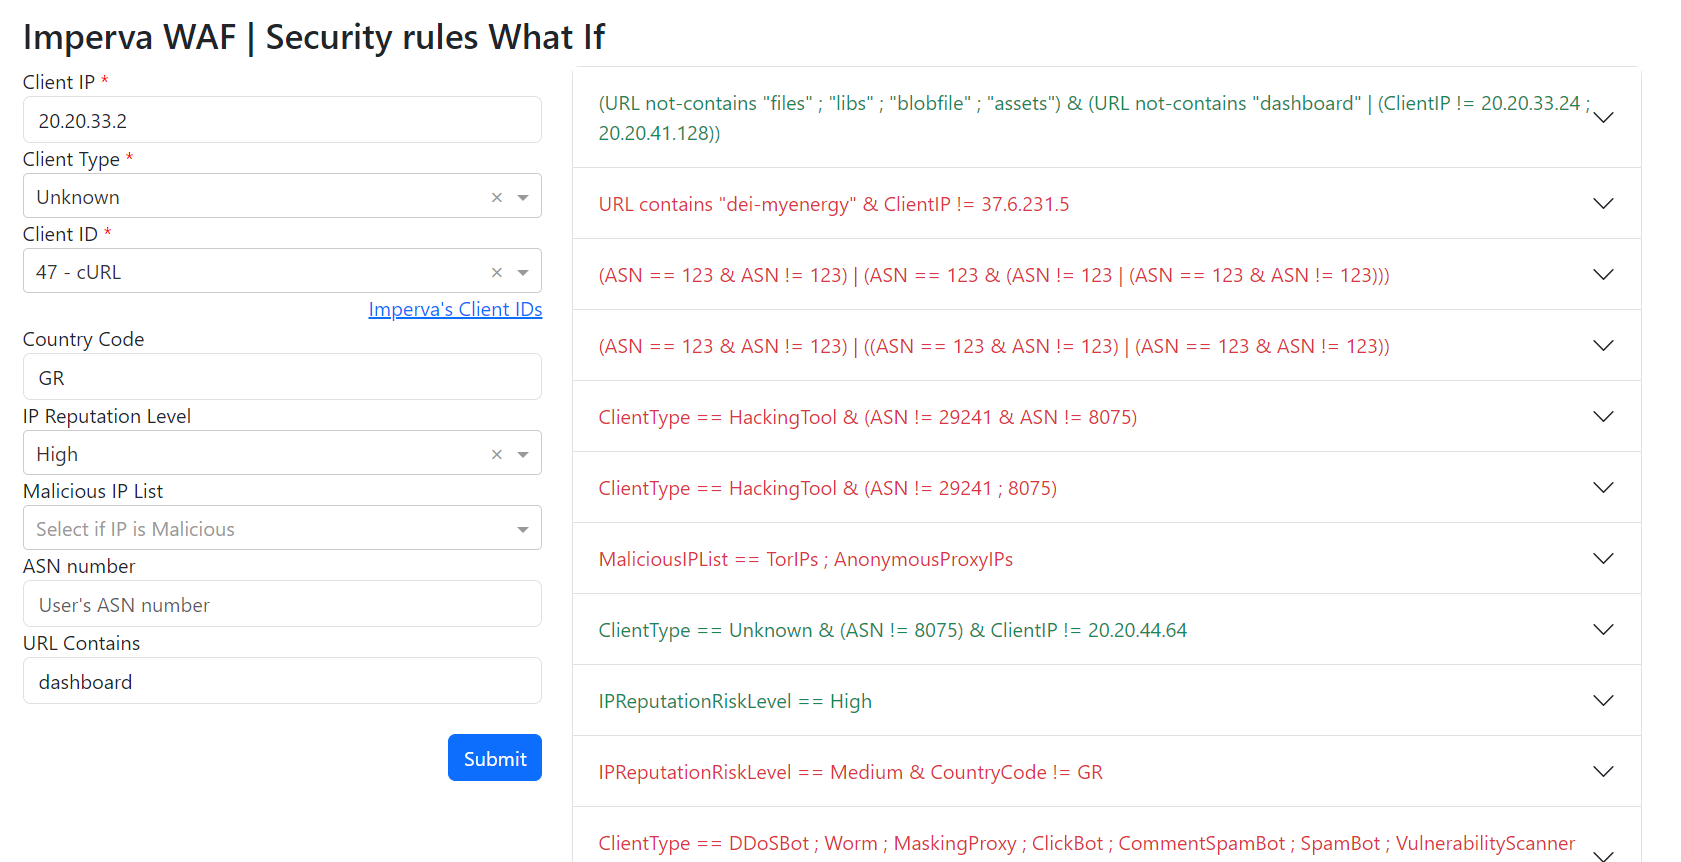Click the Unknown value in Client Type

pos(78,198)
